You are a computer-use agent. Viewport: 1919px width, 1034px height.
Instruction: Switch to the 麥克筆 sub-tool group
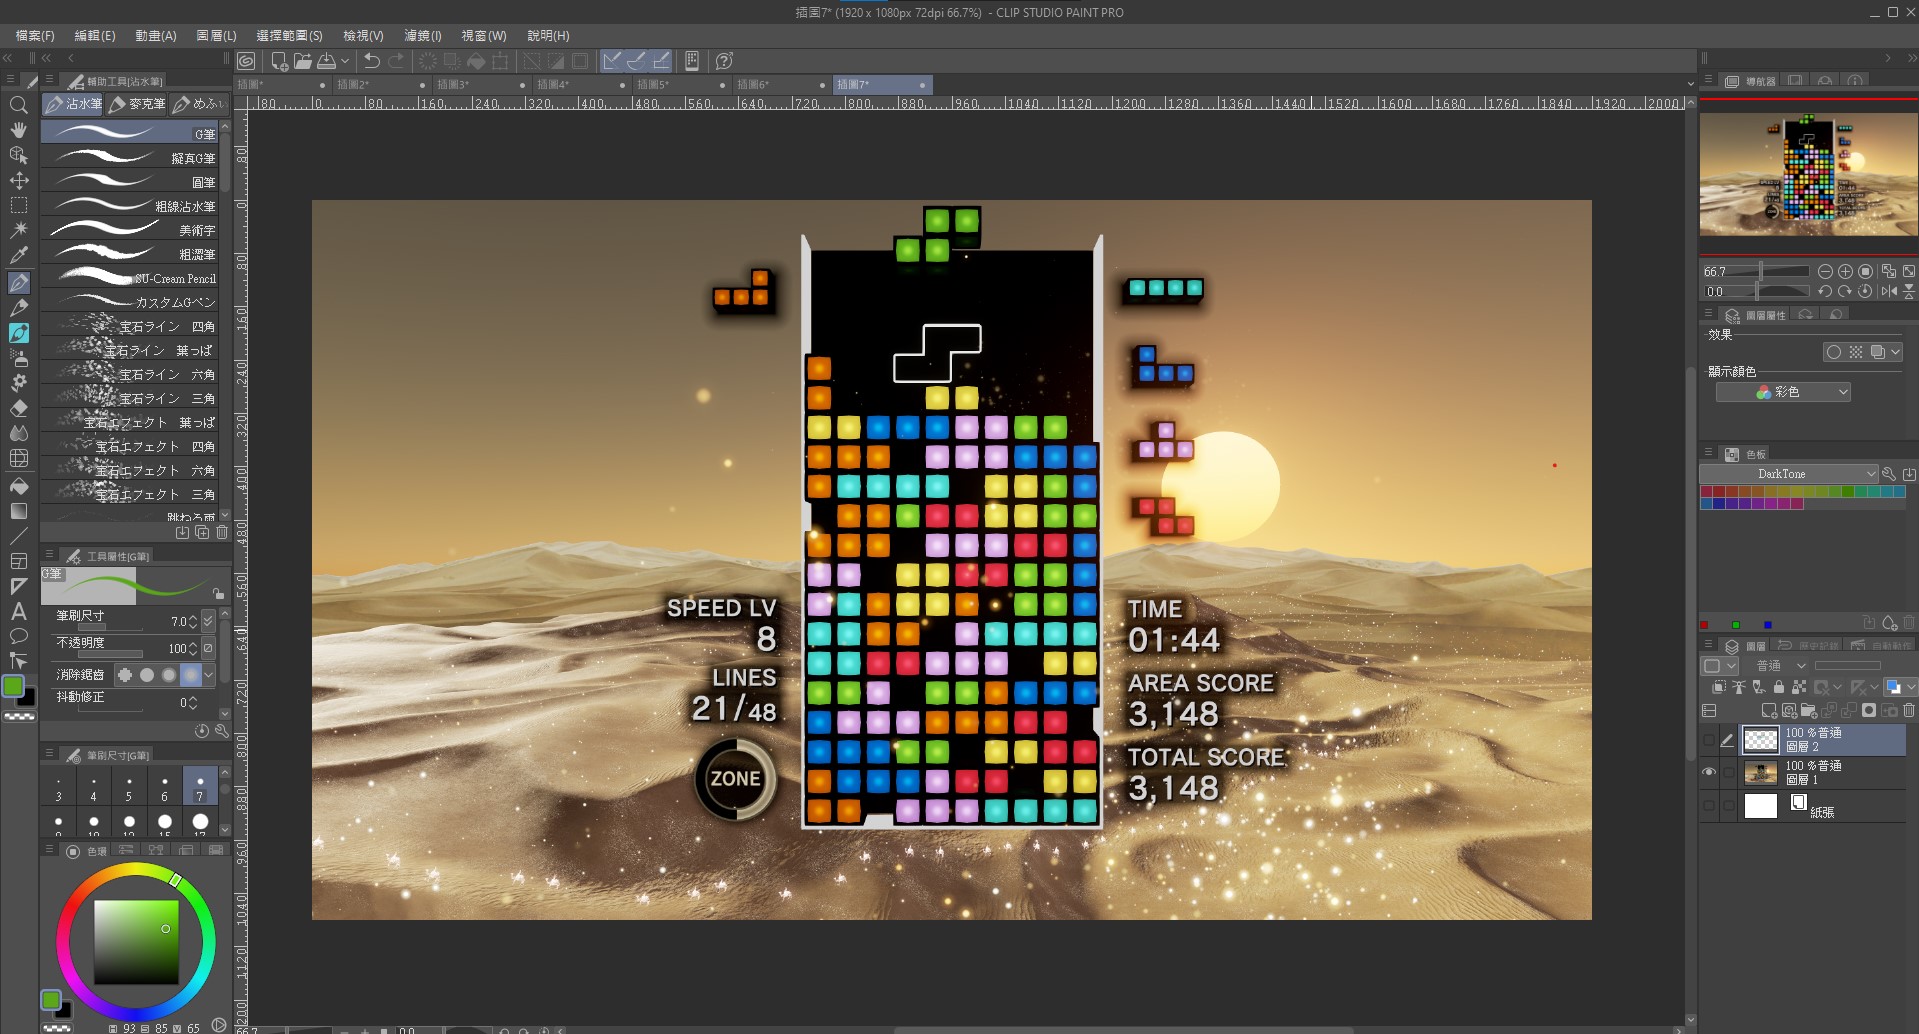click(x=136, y=104)
